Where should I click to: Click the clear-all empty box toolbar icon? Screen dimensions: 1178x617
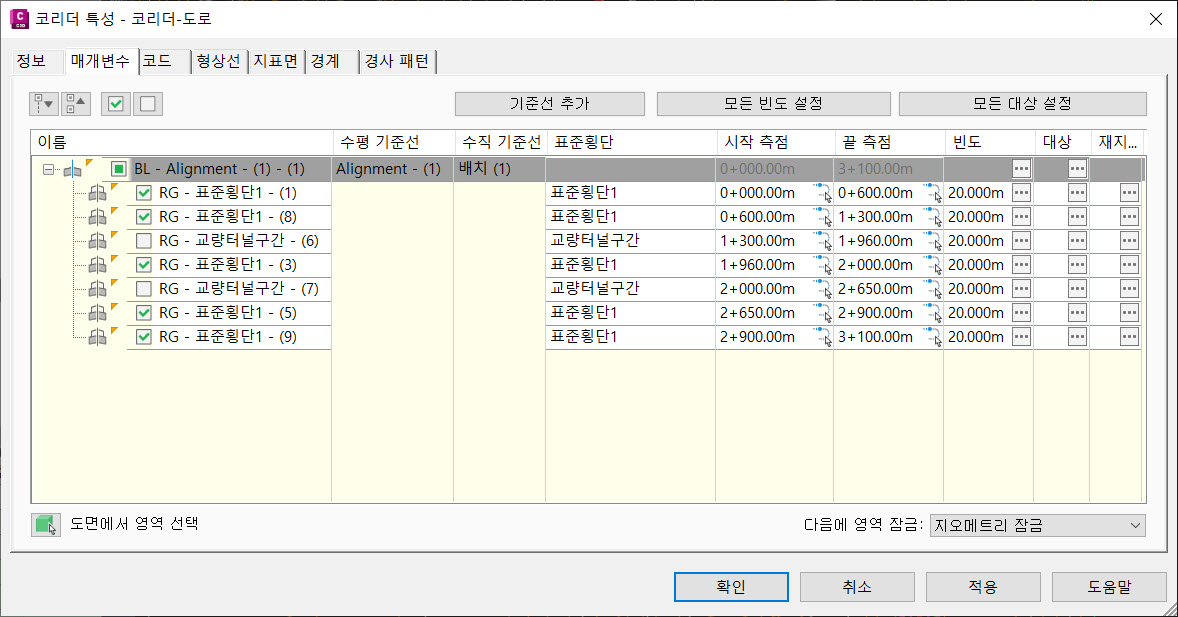coord(147,104)
